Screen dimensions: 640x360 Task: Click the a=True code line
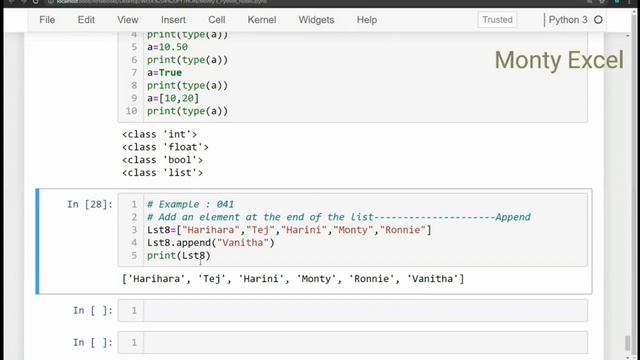coord(164,73)
